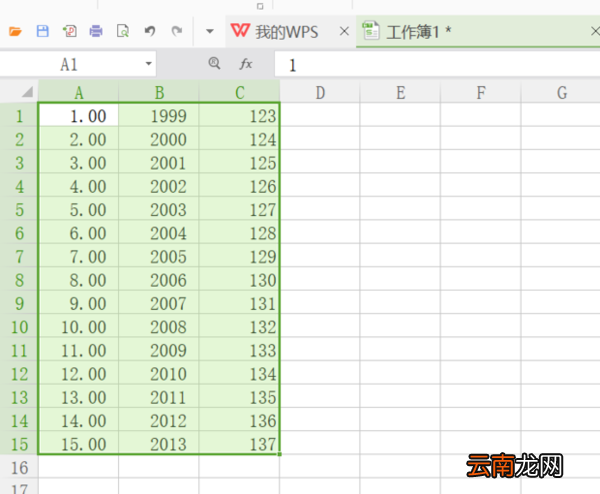Select column F header

[x=481, y=92]
